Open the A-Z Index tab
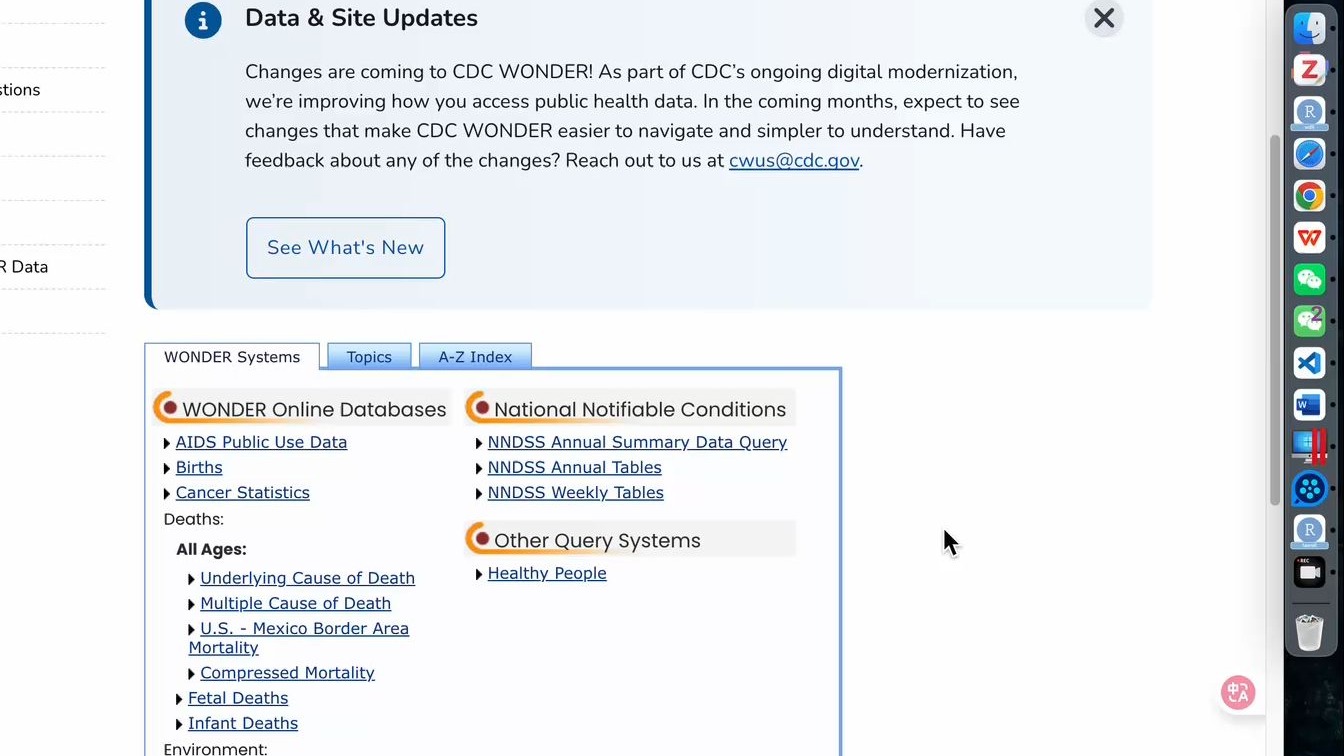Viewport: 1344px width, 756px height. (x=475, y=357)
